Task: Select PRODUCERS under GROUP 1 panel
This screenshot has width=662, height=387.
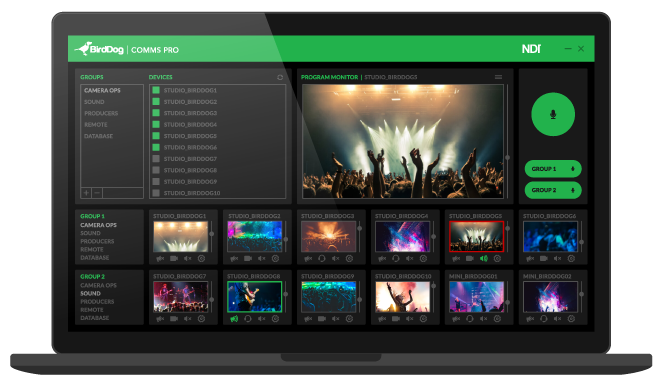Action: point(97,241)
